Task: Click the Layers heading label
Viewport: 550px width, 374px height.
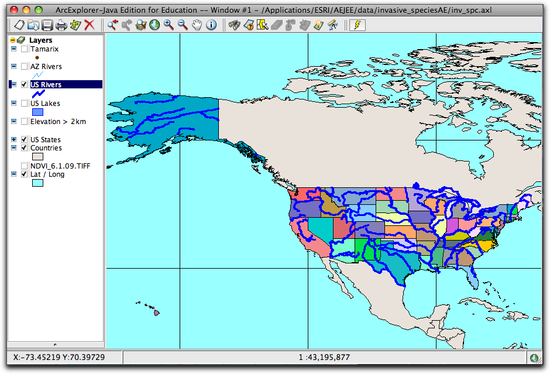Action: pos(40,40)
